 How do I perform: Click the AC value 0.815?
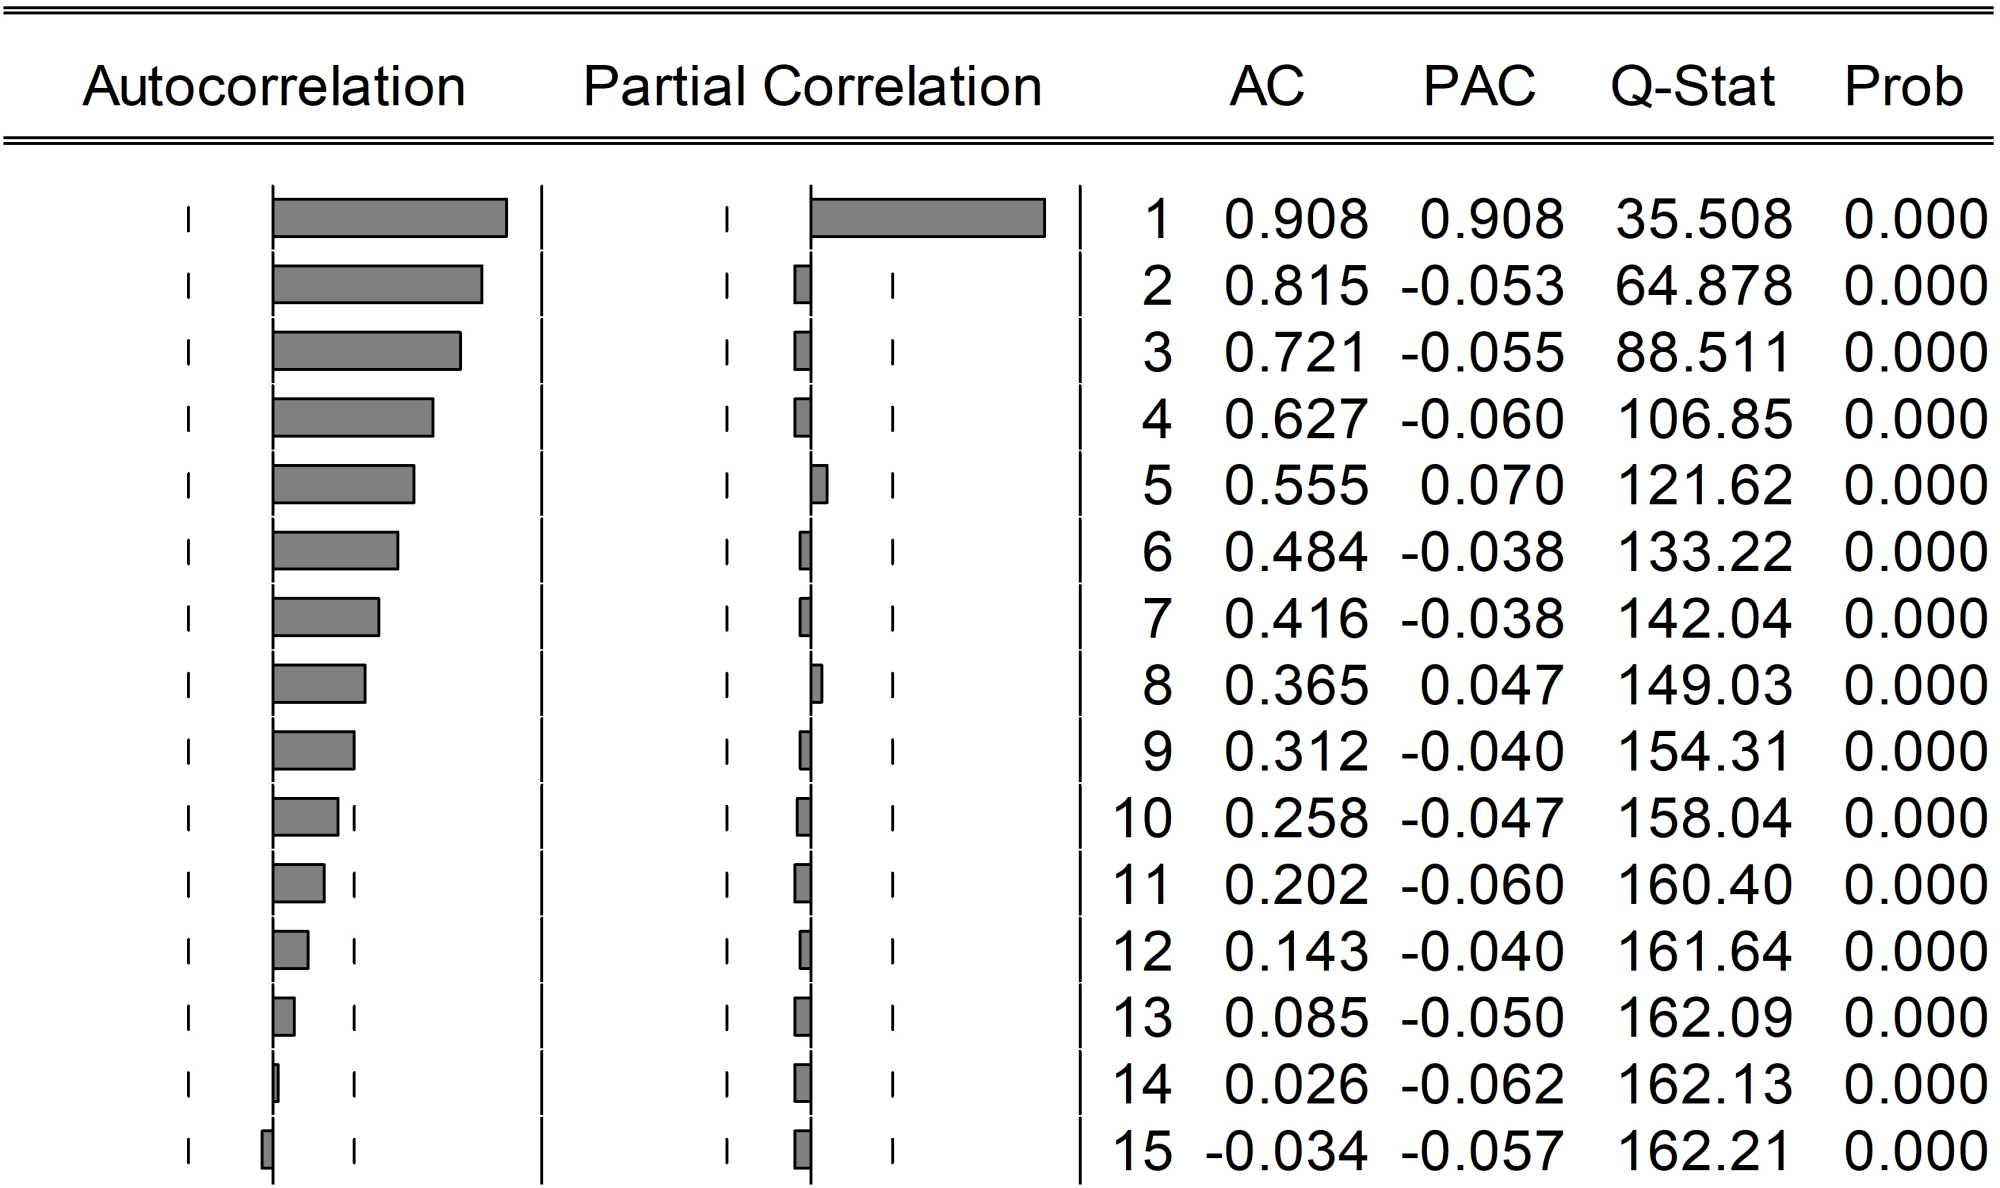[1296, 286]
